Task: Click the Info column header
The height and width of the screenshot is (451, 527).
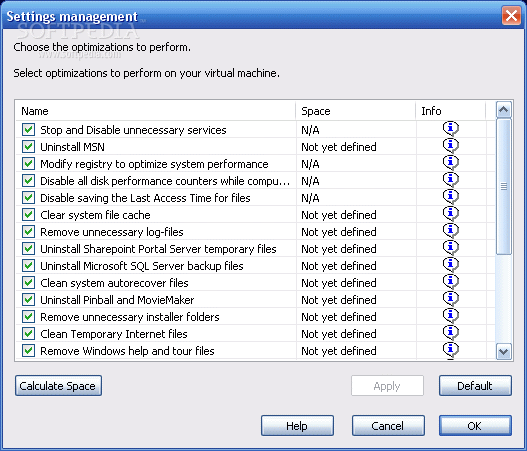Action: coord(451,111)
